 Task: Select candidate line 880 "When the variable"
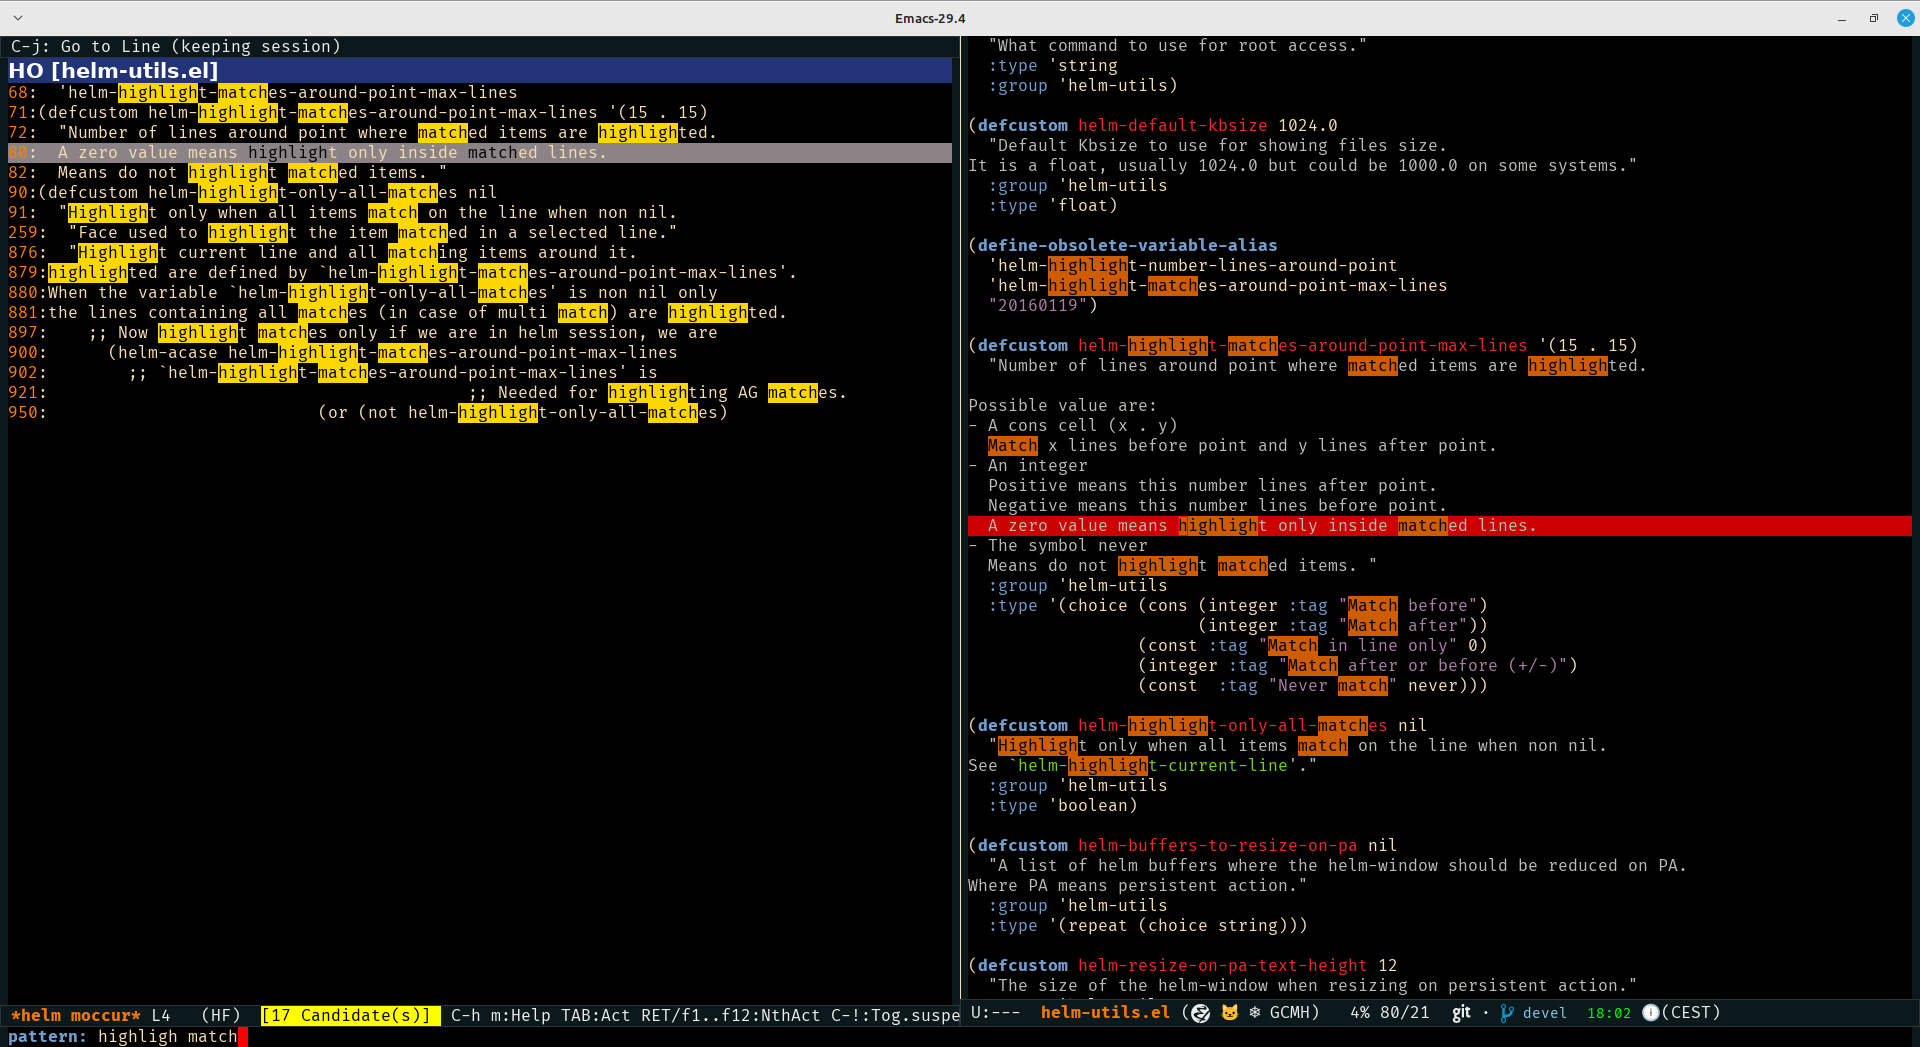(x=480, y=292)
